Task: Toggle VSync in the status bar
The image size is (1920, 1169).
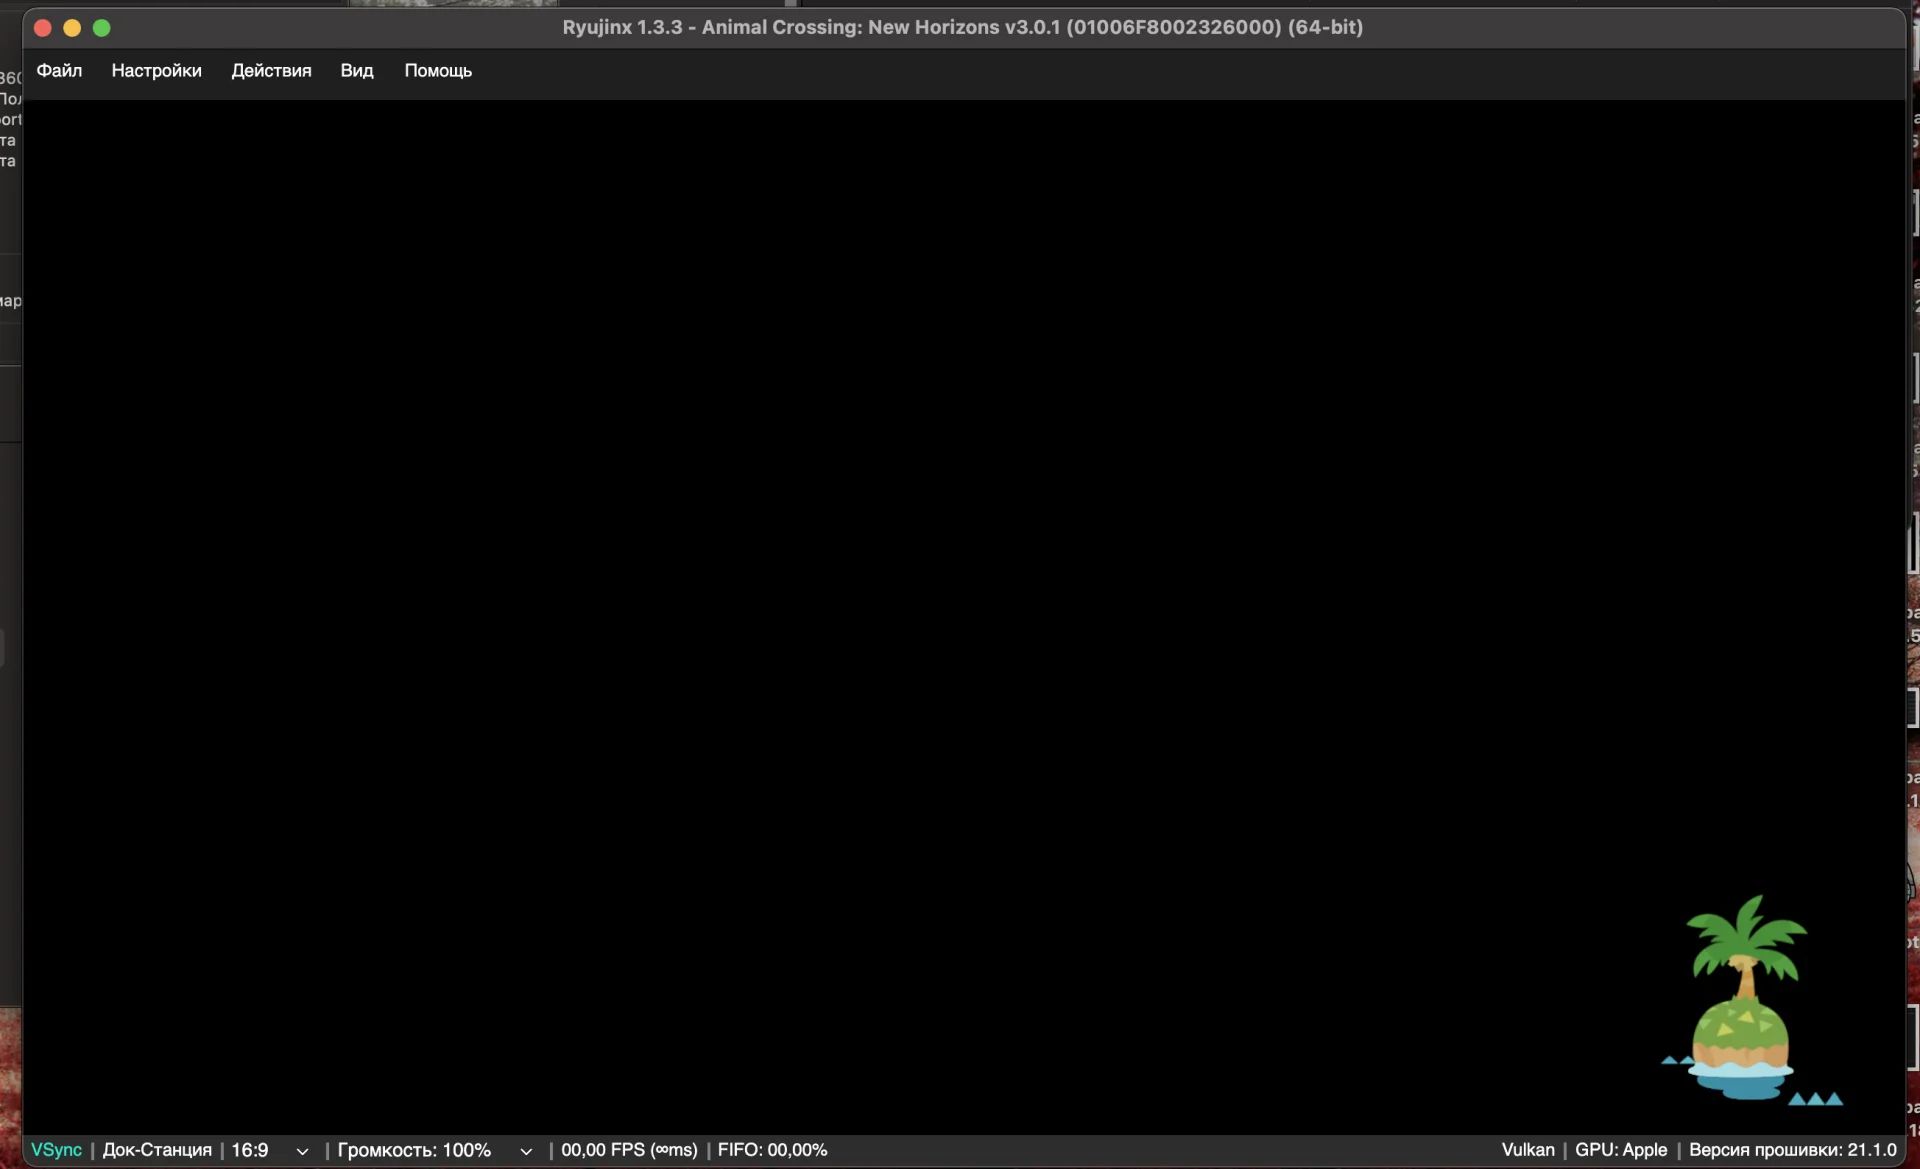Action: (x=56, y=1150)
